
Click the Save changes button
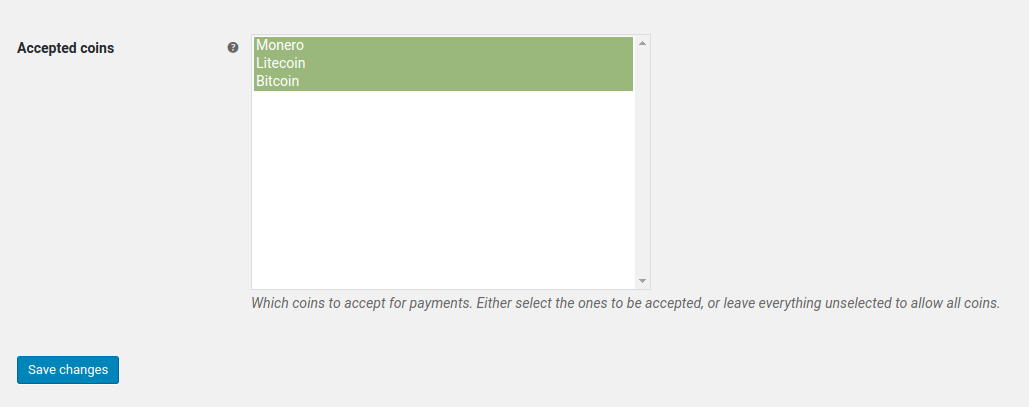click(x=68, y=370)
